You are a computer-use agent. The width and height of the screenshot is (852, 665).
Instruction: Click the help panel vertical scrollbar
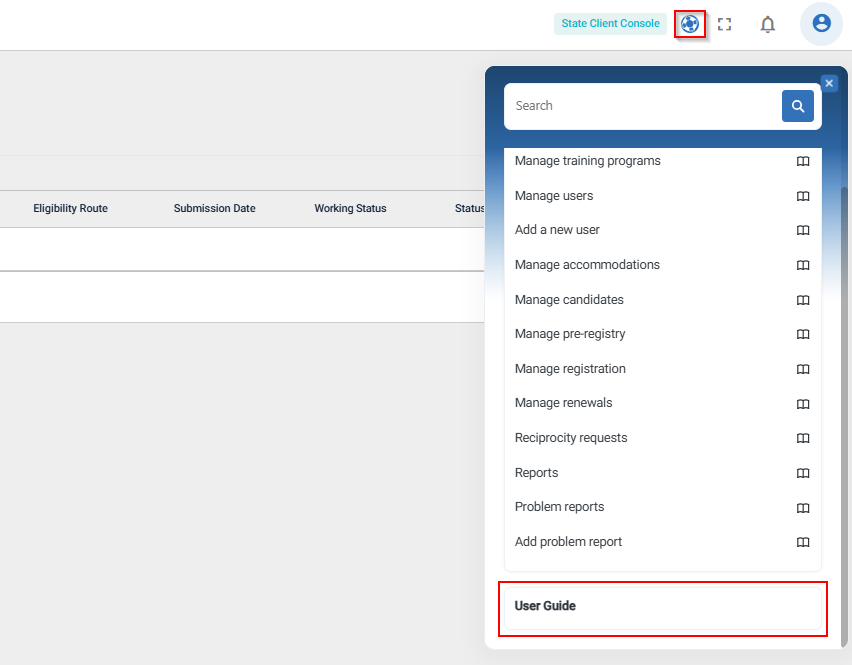pyautogui.click(x=843, y=417)
